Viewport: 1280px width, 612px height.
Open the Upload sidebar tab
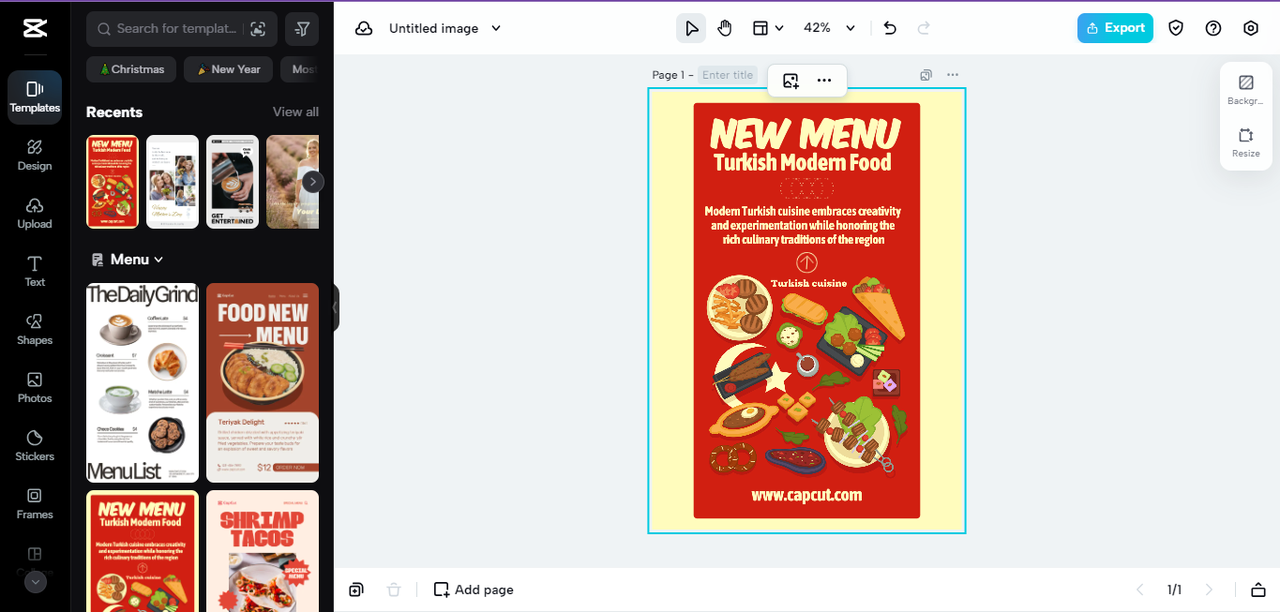[x=35, y=213]
